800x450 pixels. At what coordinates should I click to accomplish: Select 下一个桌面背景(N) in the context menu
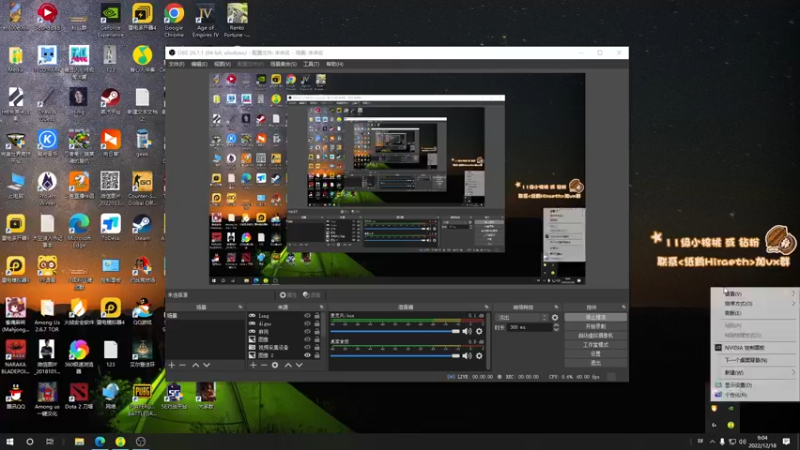(754, 360)
